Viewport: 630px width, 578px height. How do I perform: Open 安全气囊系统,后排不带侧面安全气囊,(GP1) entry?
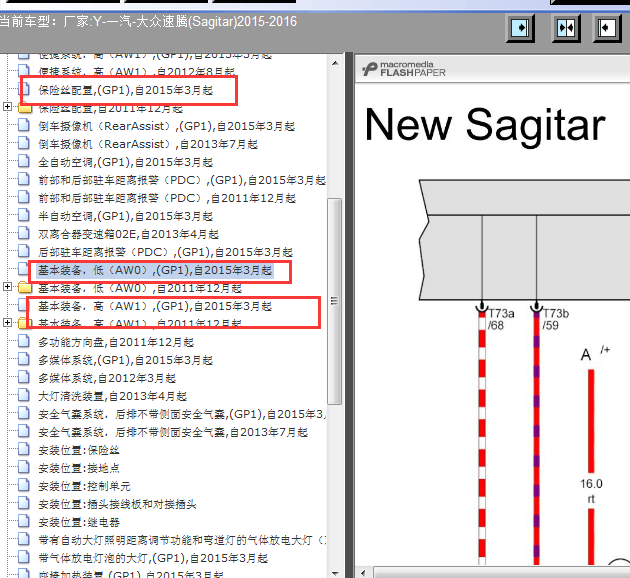click(x=182, y=414)
